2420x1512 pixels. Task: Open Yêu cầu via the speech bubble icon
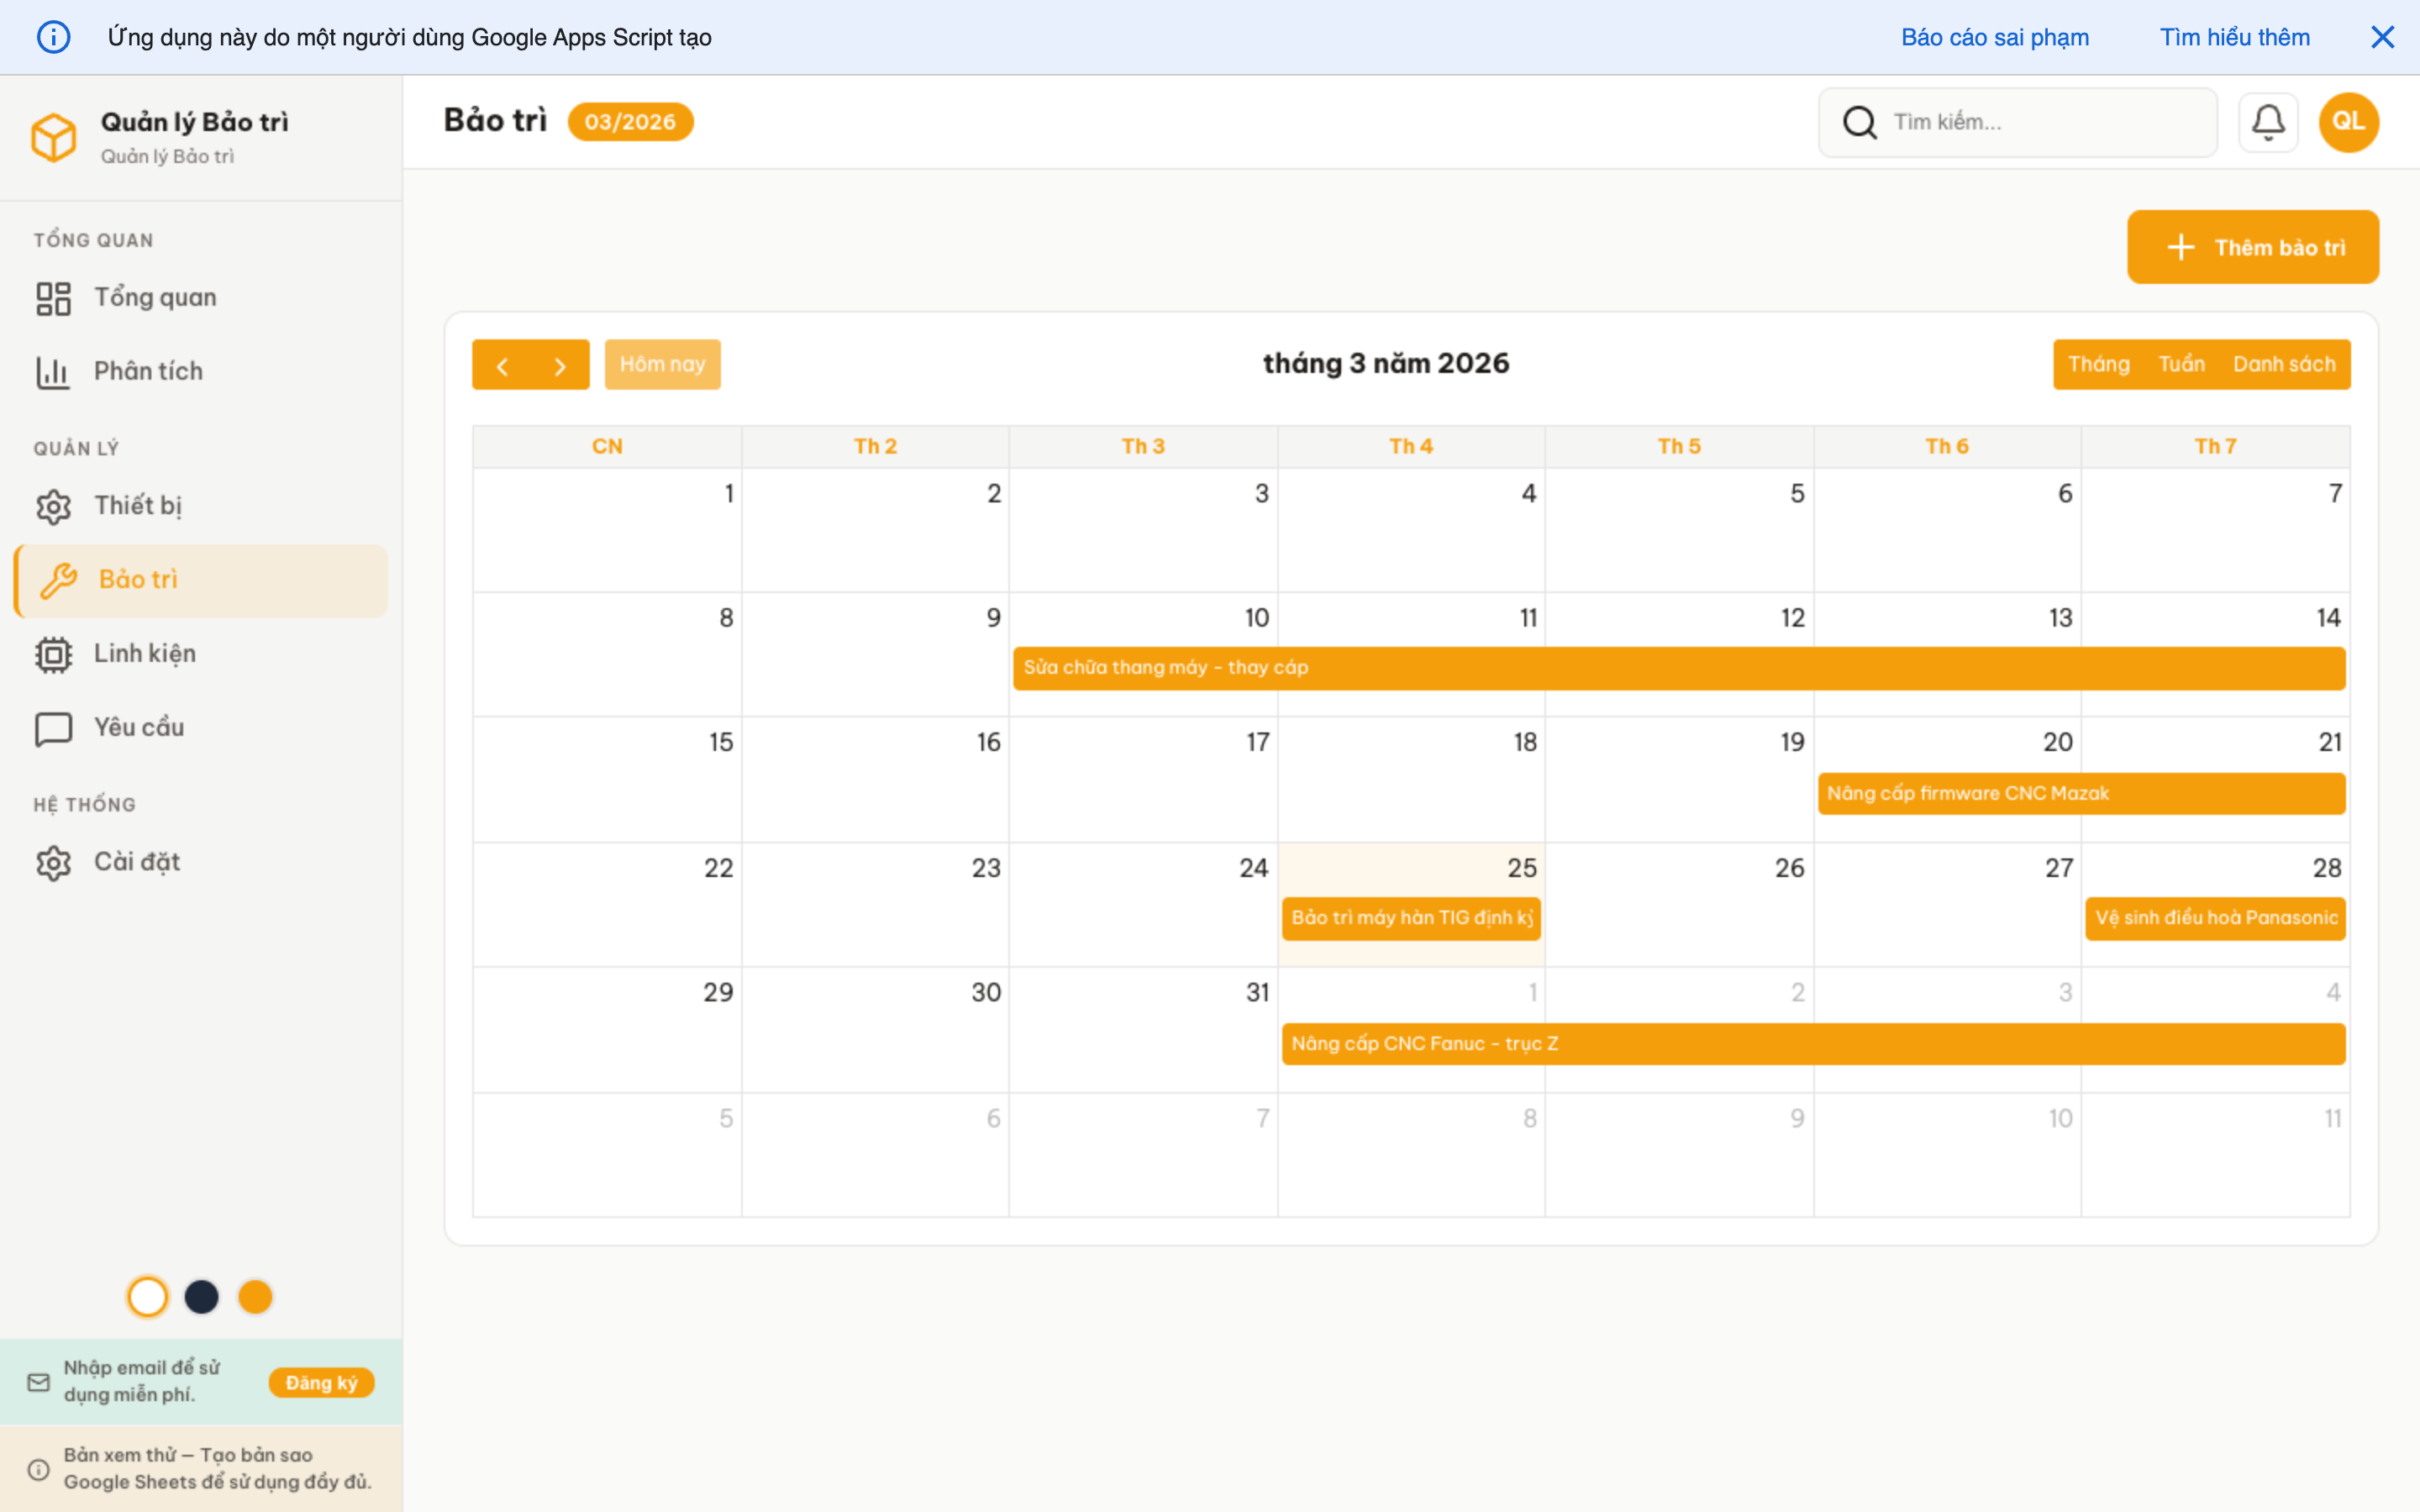pos(54,727)
